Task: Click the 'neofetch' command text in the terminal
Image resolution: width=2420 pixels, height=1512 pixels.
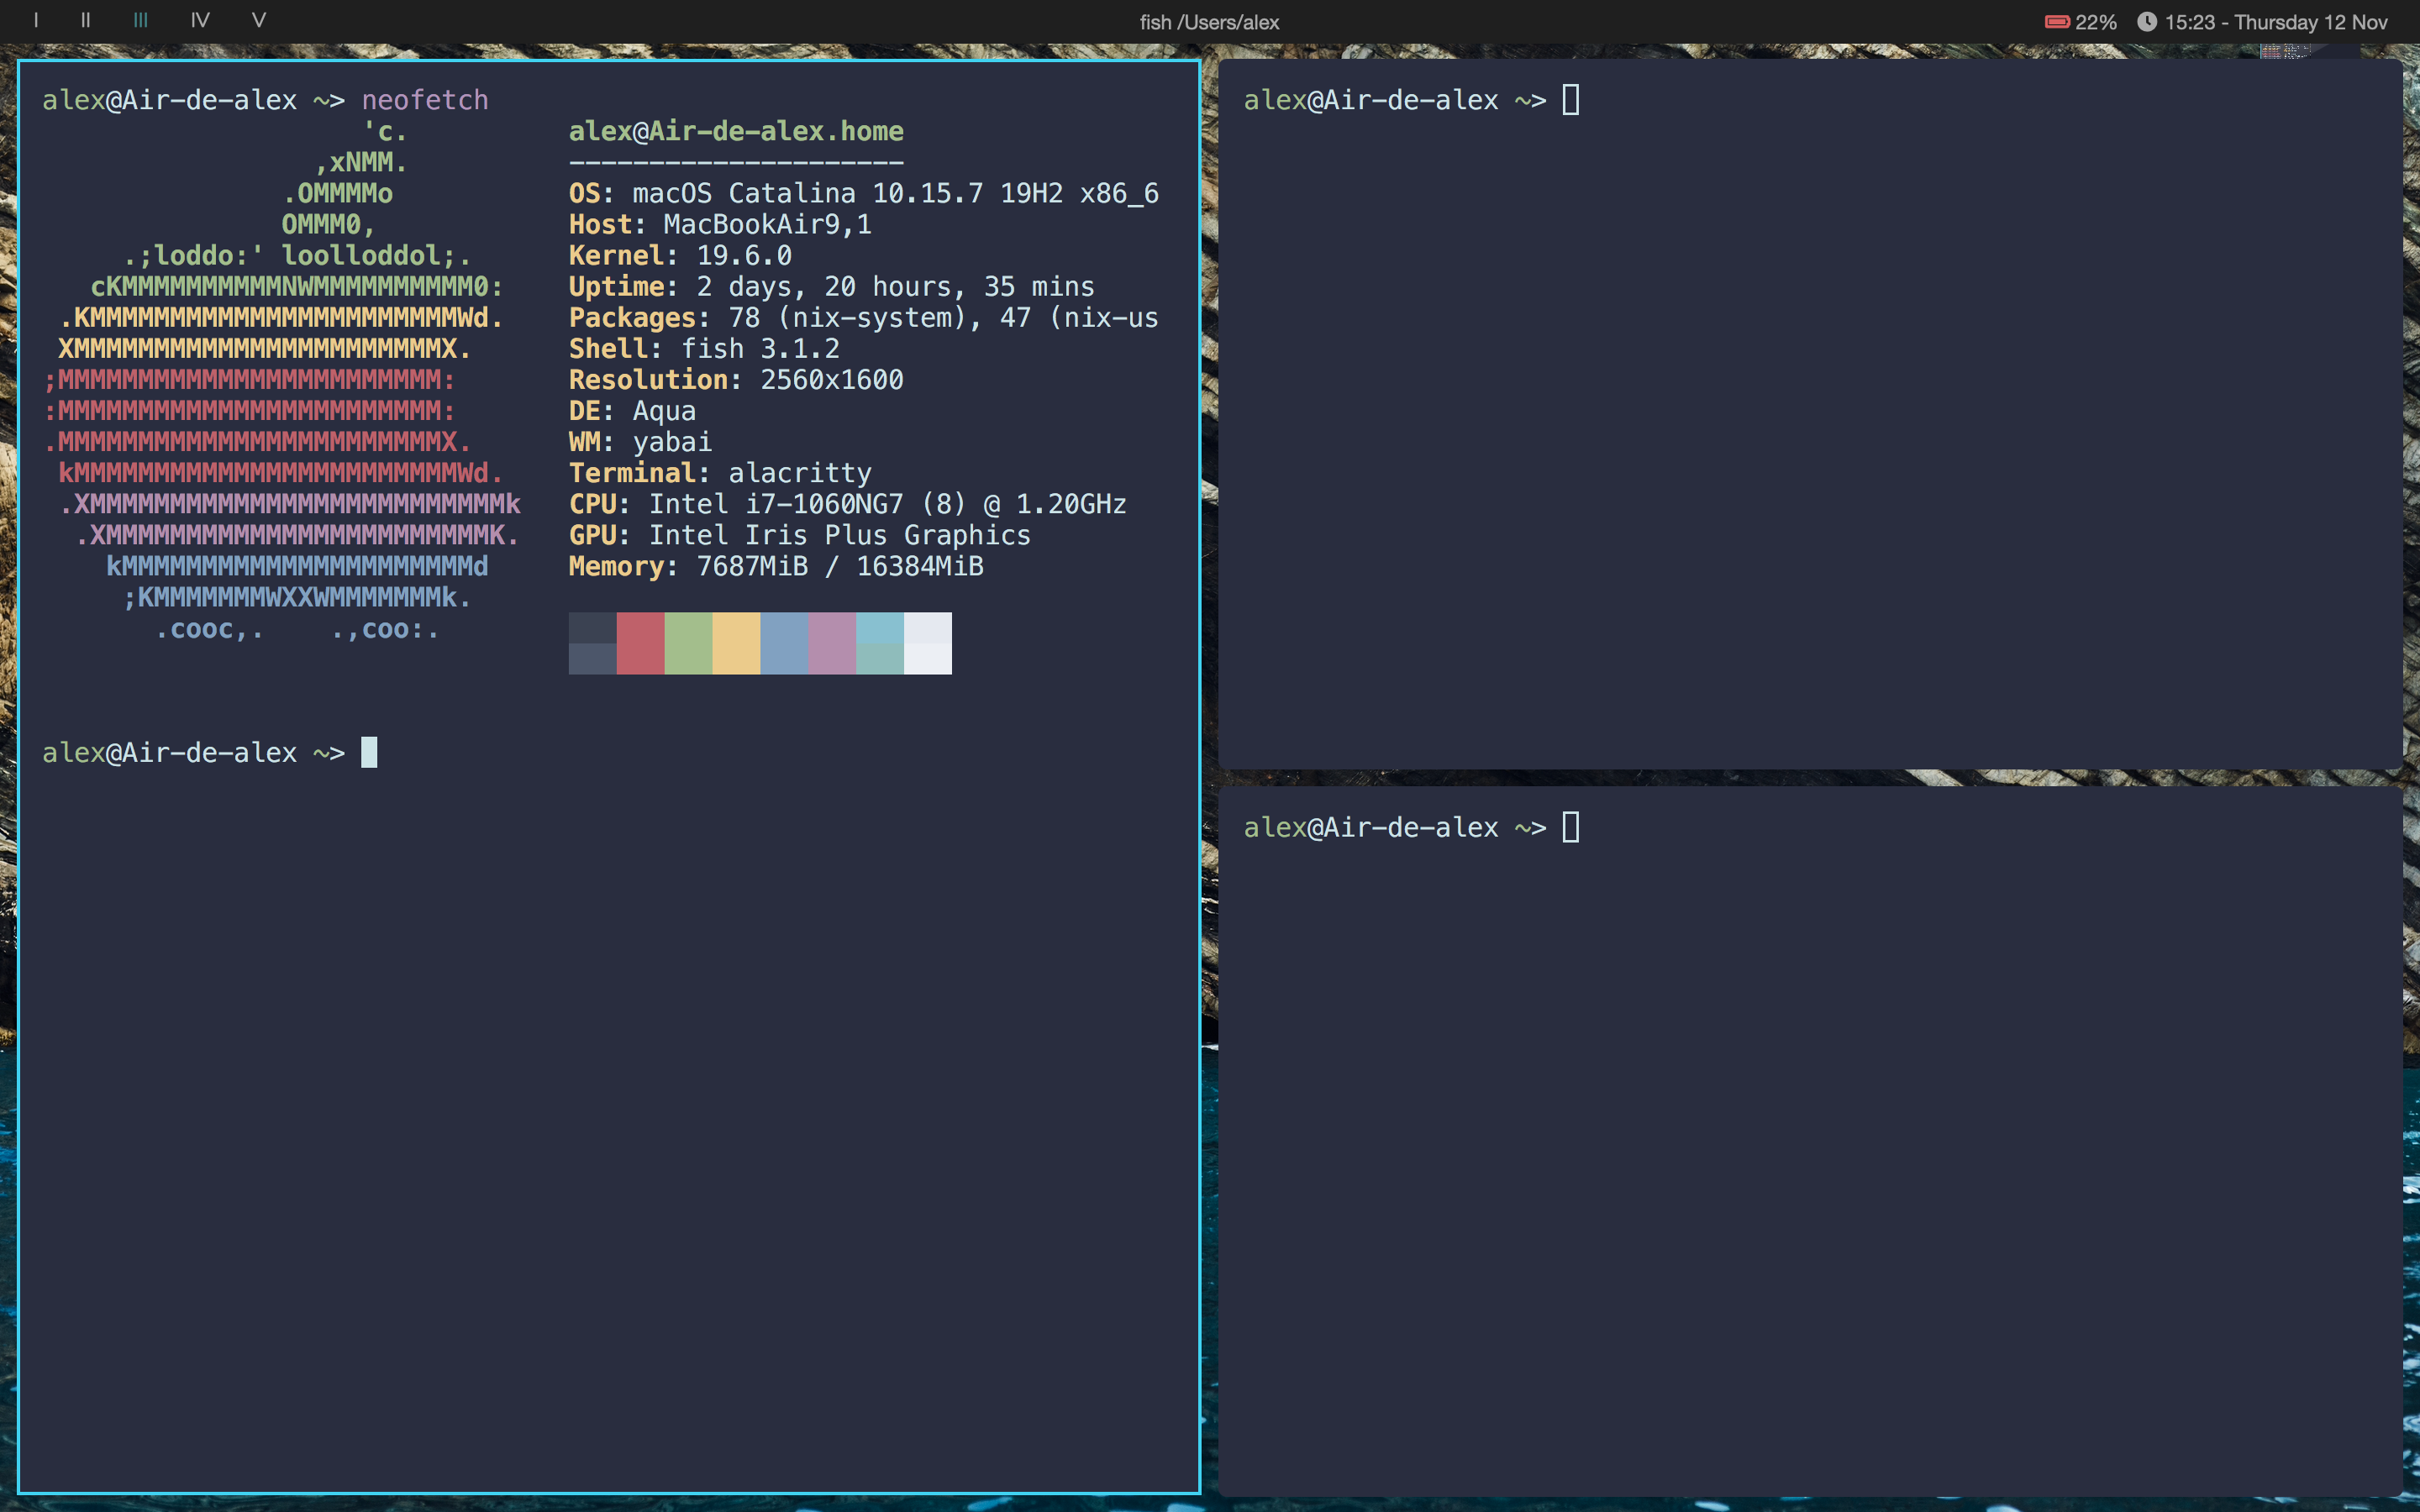Action: pyautogui.click(x=426, y=99)
